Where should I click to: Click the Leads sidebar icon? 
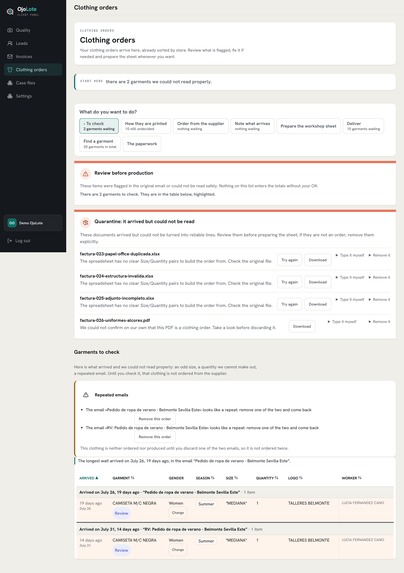tap(10, 43)
